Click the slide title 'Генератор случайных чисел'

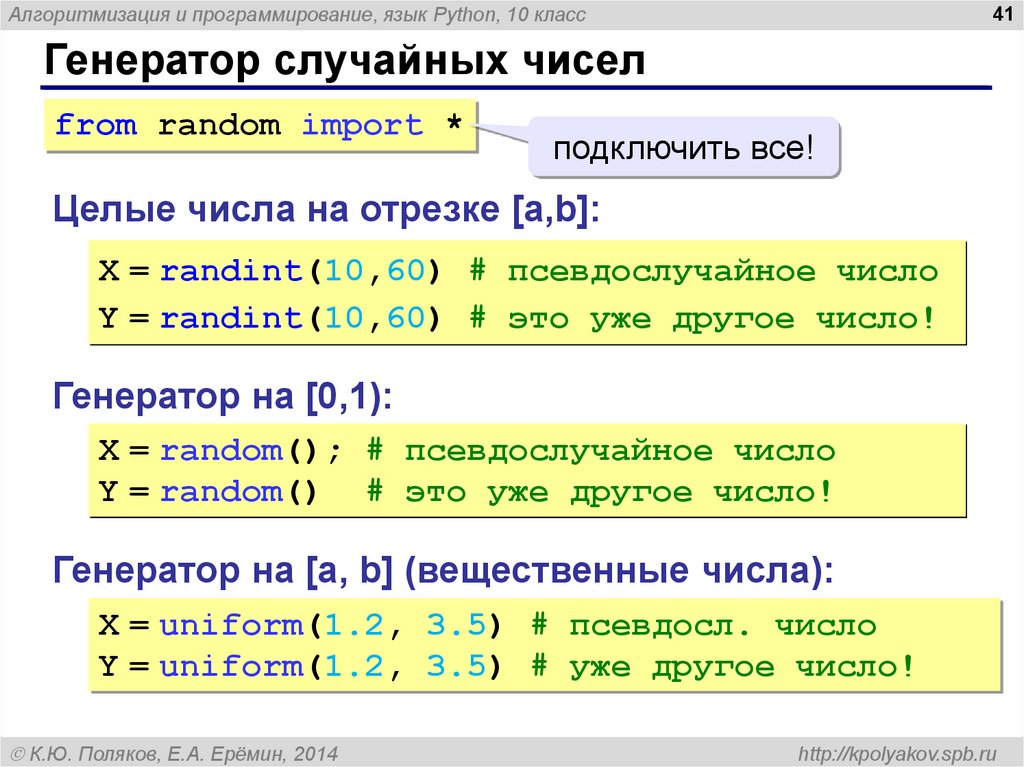(x=345, y=61)
